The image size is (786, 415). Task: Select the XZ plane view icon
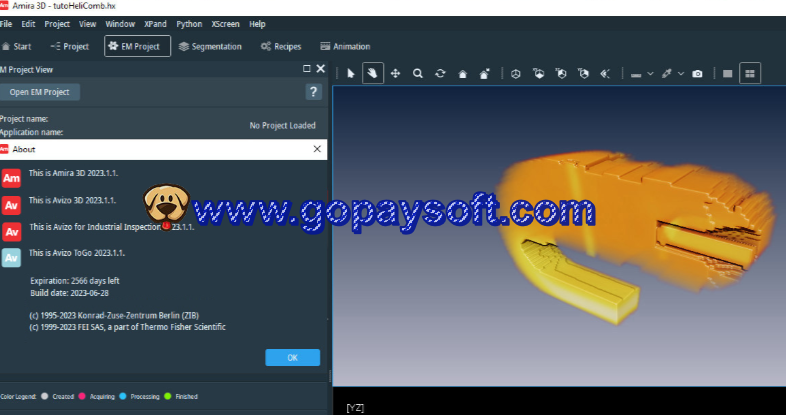click(x=561, y=74)
